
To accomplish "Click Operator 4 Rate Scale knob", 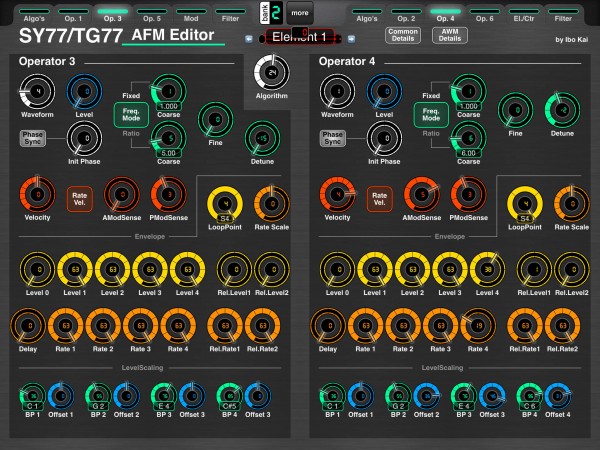I will coord(572,204).
